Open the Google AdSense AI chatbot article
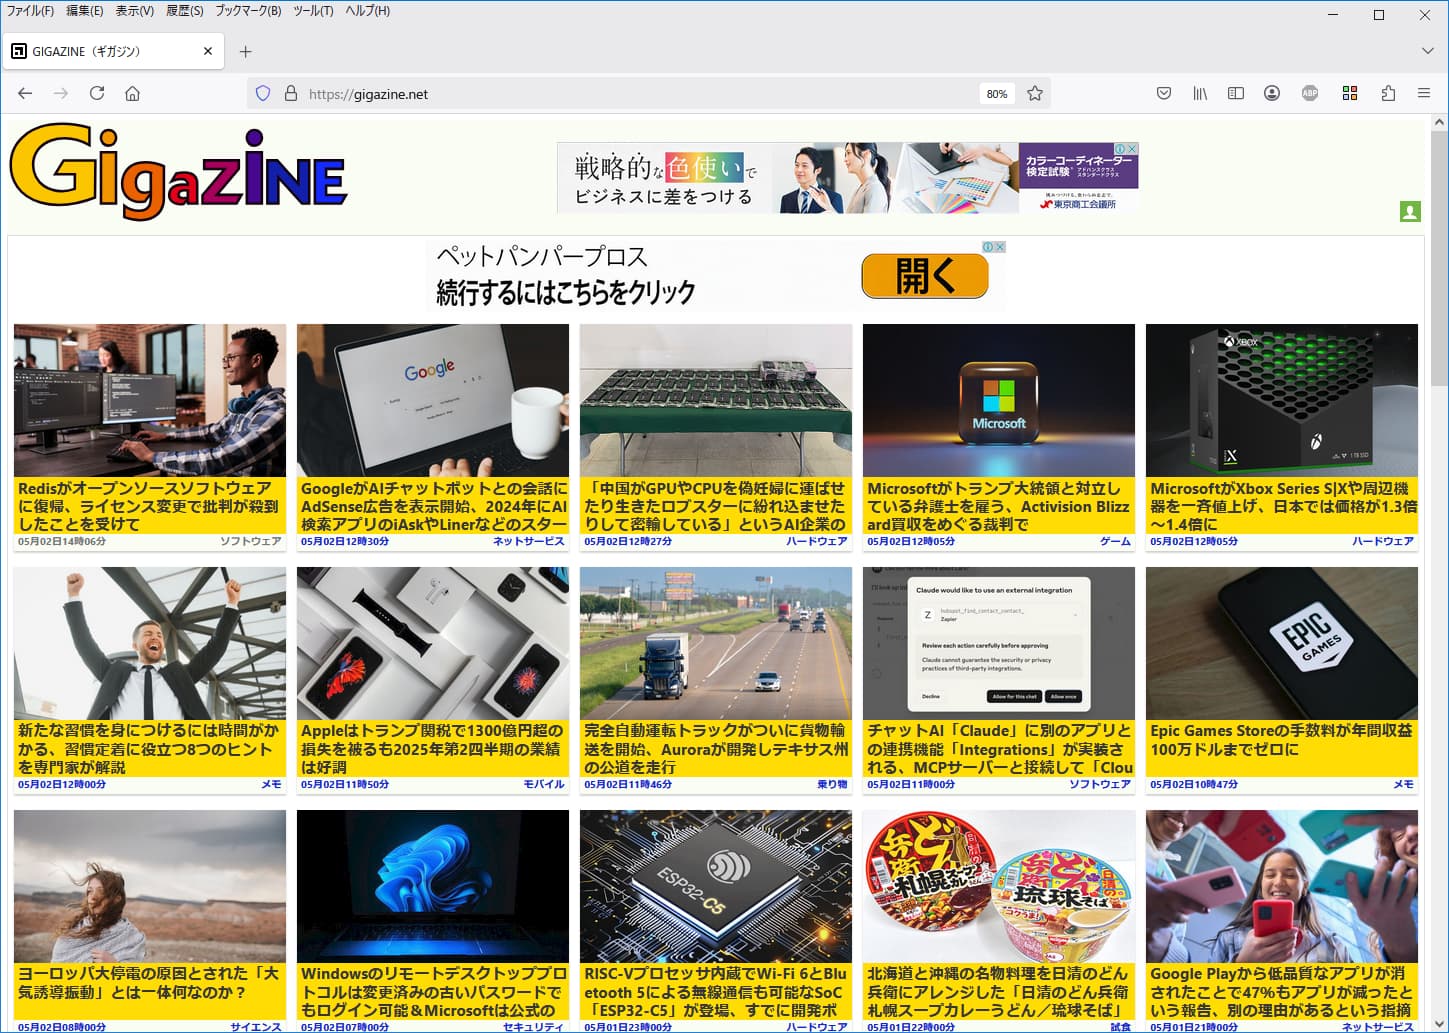This screenshot has width=1449, height=1033. click(433, 506)
